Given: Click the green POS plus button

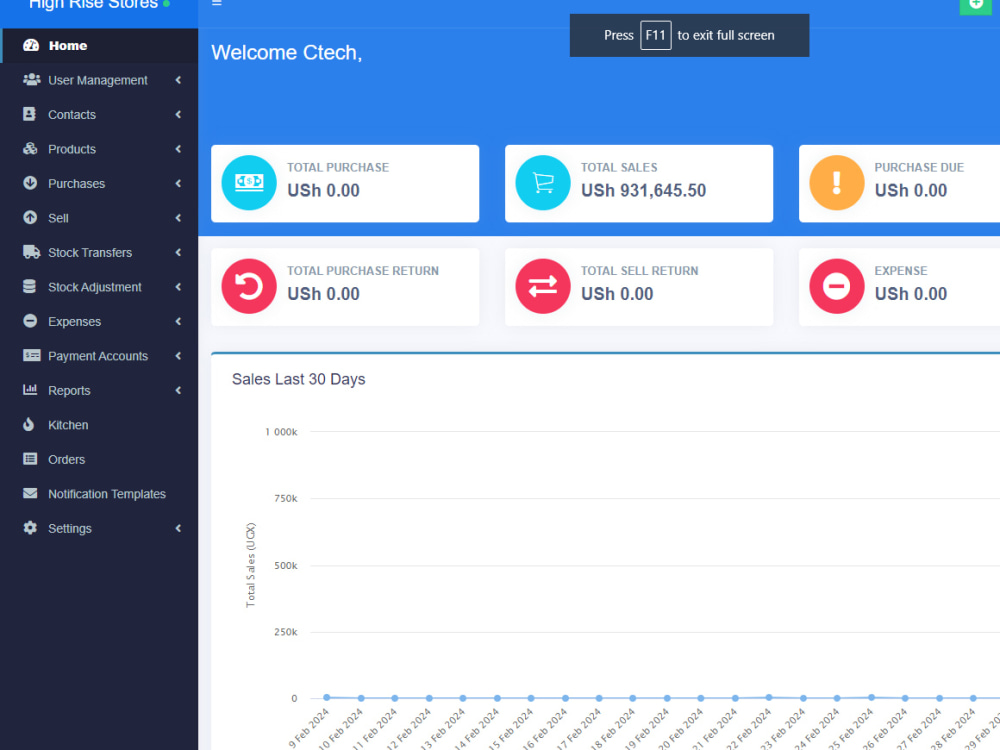Looking at the screenshot, I should pyautogui.click(x=975, y=7).
